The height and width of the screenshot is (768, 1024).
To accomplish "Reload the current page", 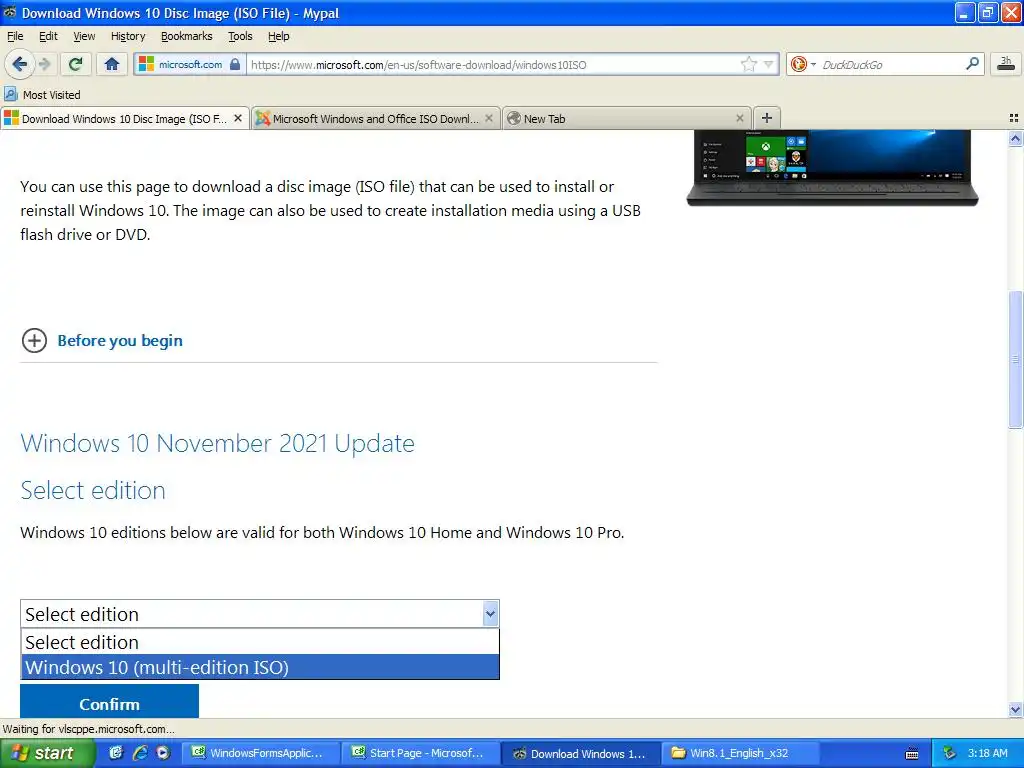I will tap(75, 64).
